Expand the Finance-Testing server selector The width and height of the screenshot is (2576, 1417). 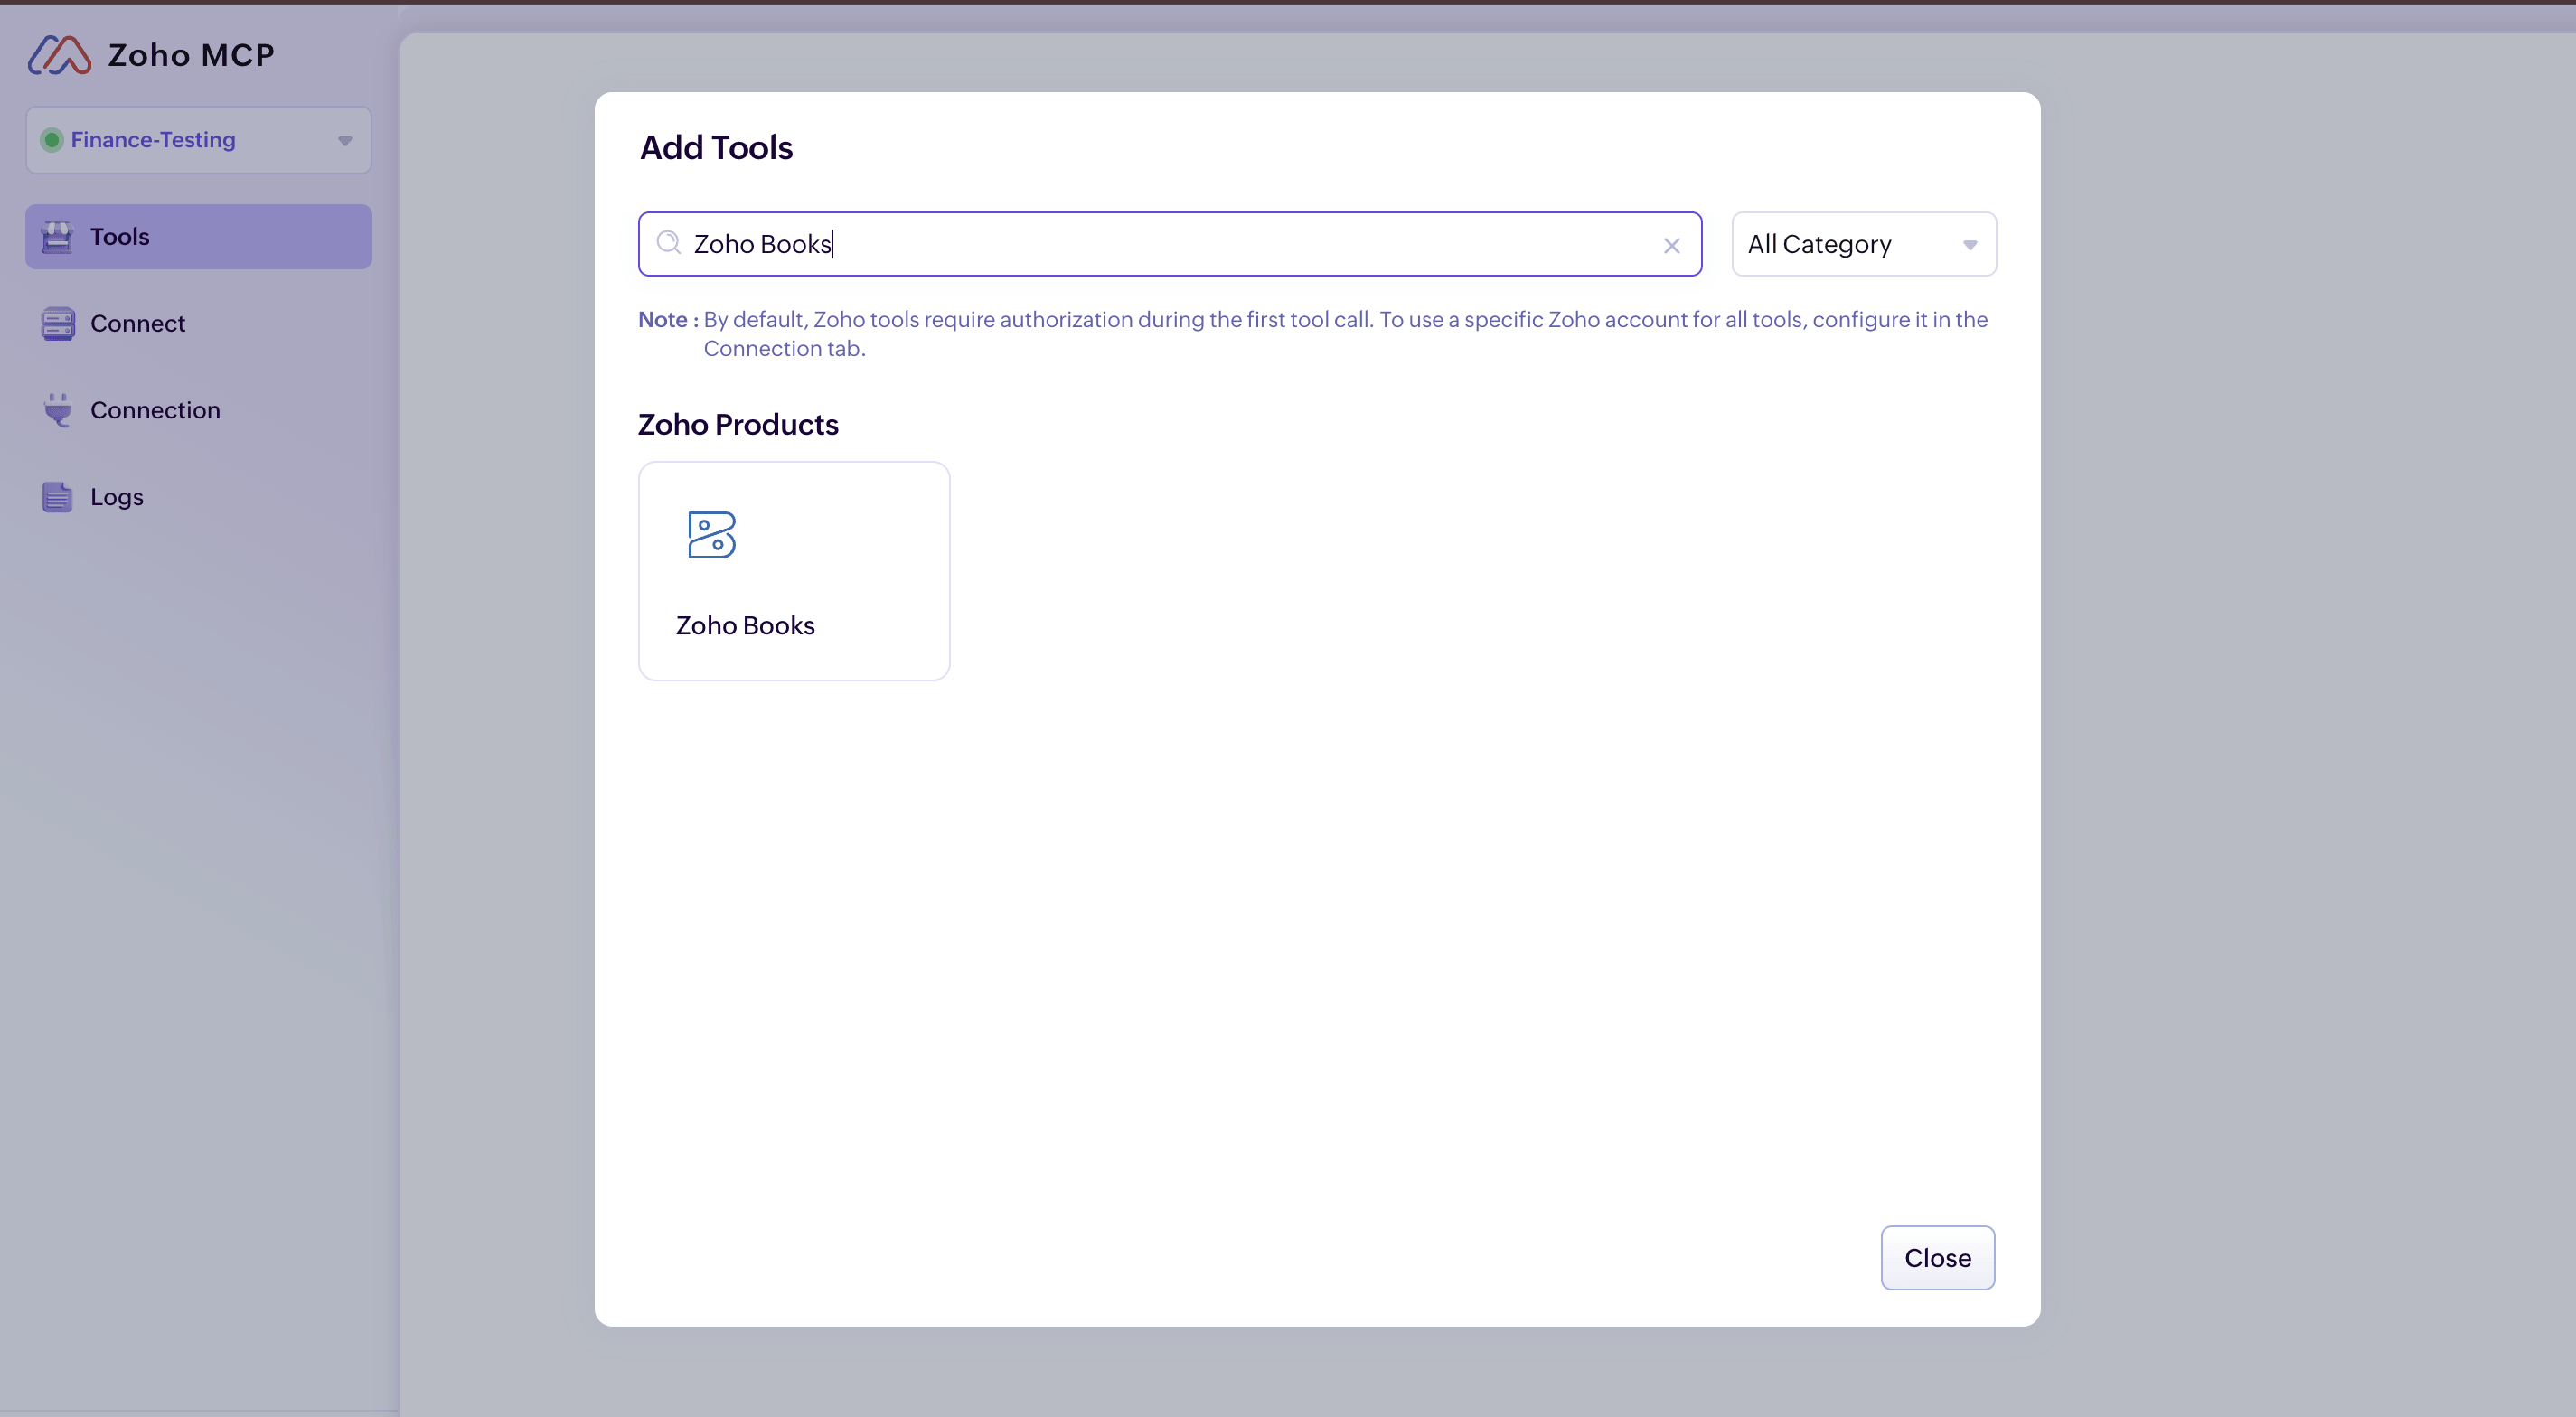(198, 140)
